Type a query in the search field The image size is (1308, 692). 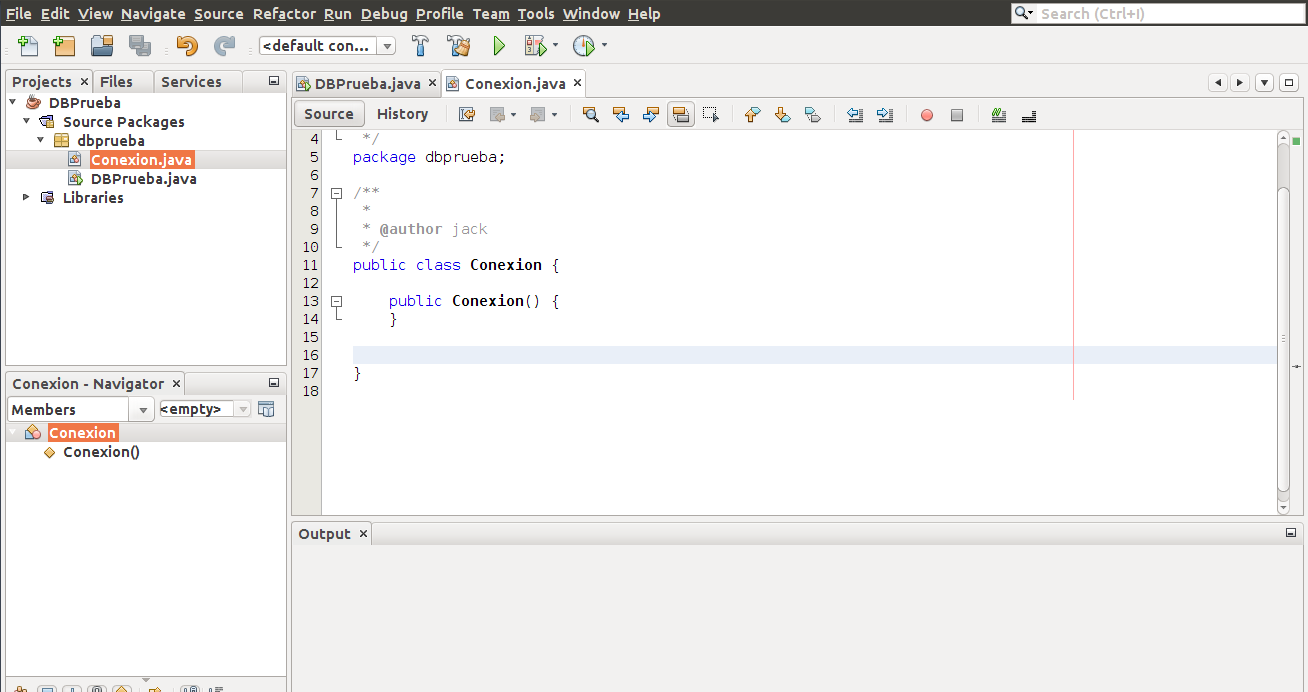click(1160, 13)
